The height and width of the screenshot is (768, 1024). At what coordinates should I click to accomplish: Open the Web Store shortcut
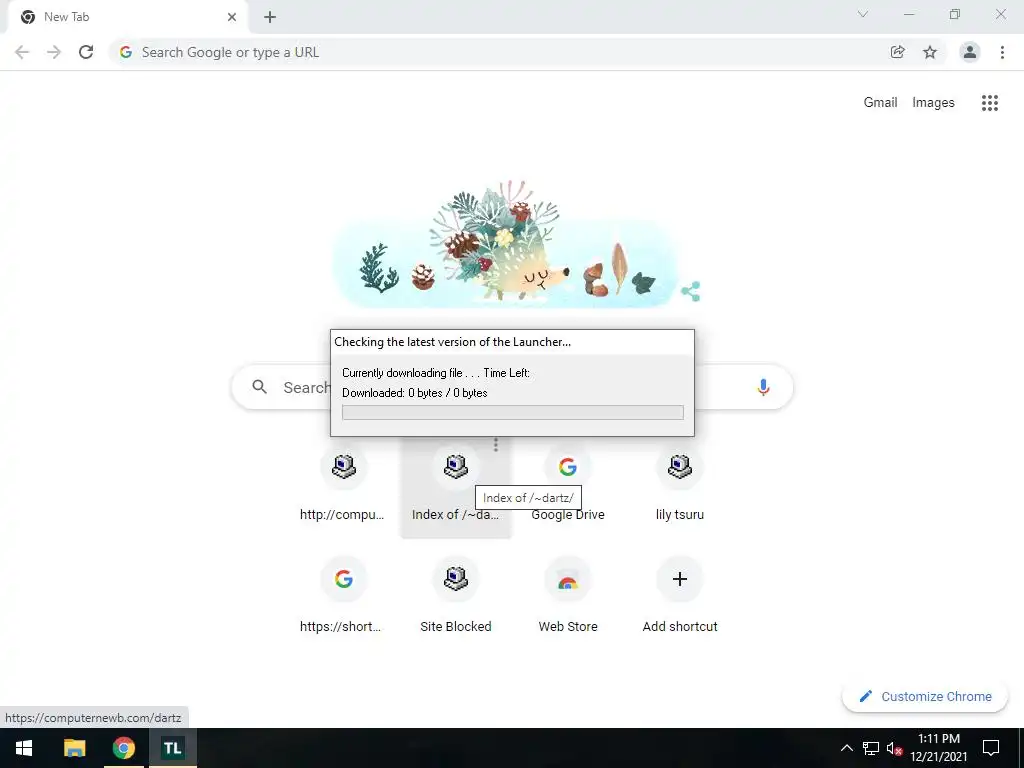coord(568,596)
